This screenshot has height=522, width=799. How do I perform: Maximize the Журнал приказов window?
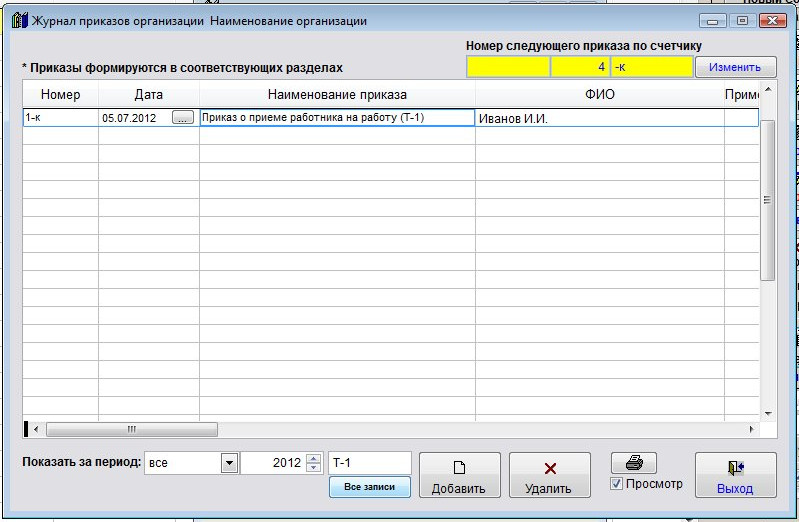pos(742,21)
